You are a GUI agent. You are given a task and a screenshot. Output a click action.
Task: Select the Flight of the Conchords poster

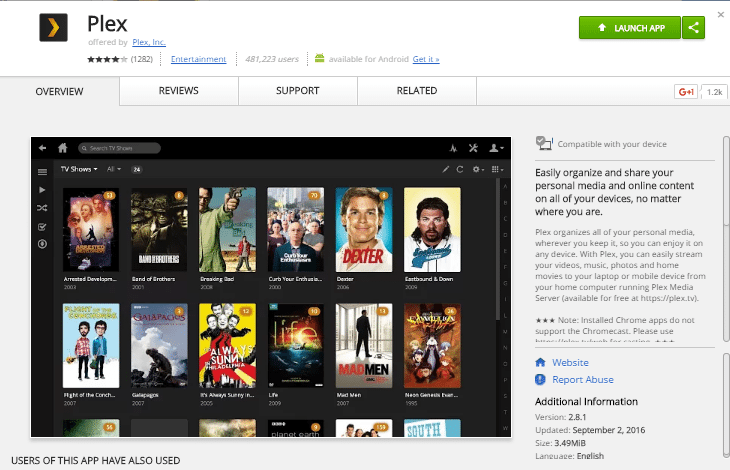[91, 346]
